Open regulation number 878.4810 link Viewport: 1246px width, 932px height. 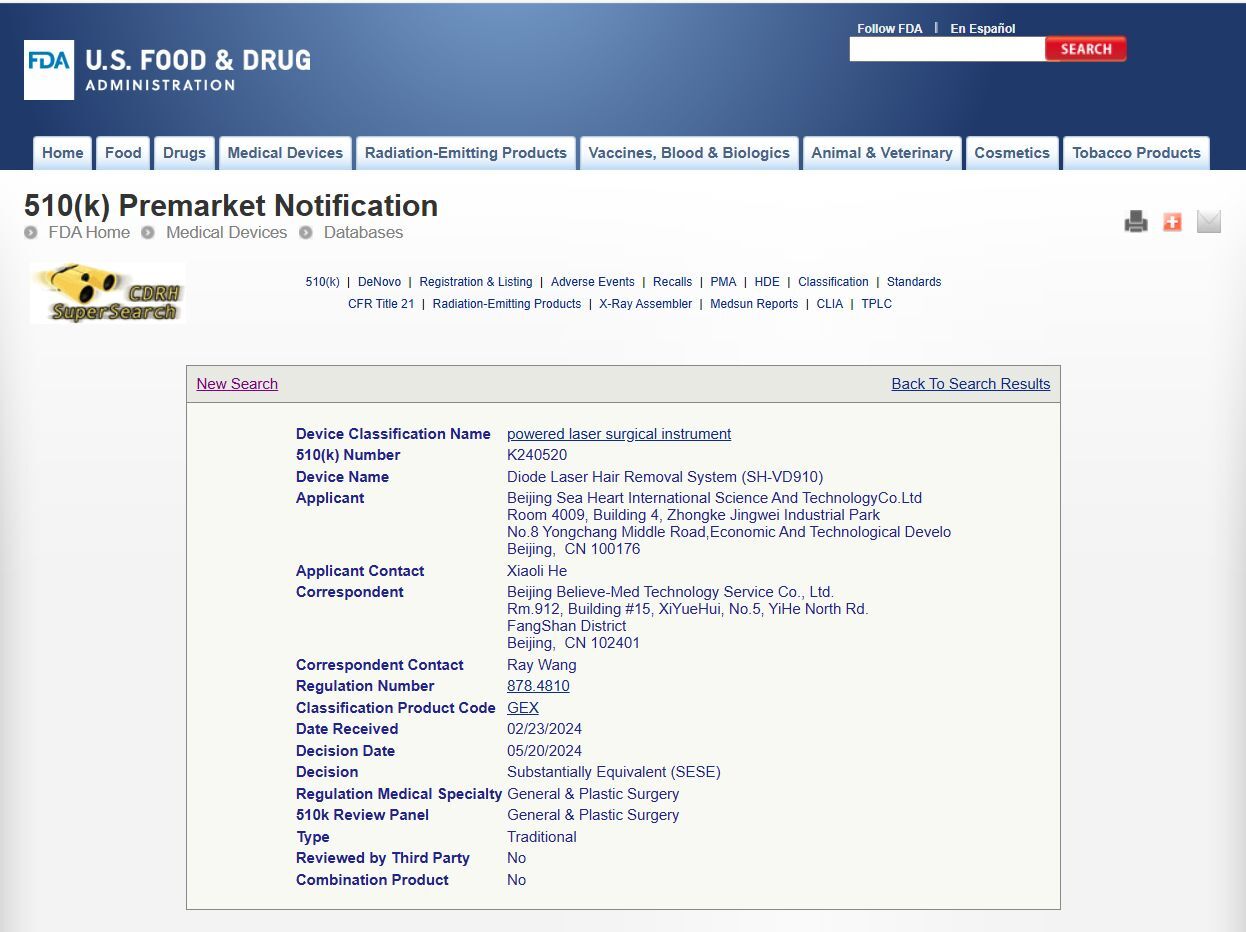(538, 686)
